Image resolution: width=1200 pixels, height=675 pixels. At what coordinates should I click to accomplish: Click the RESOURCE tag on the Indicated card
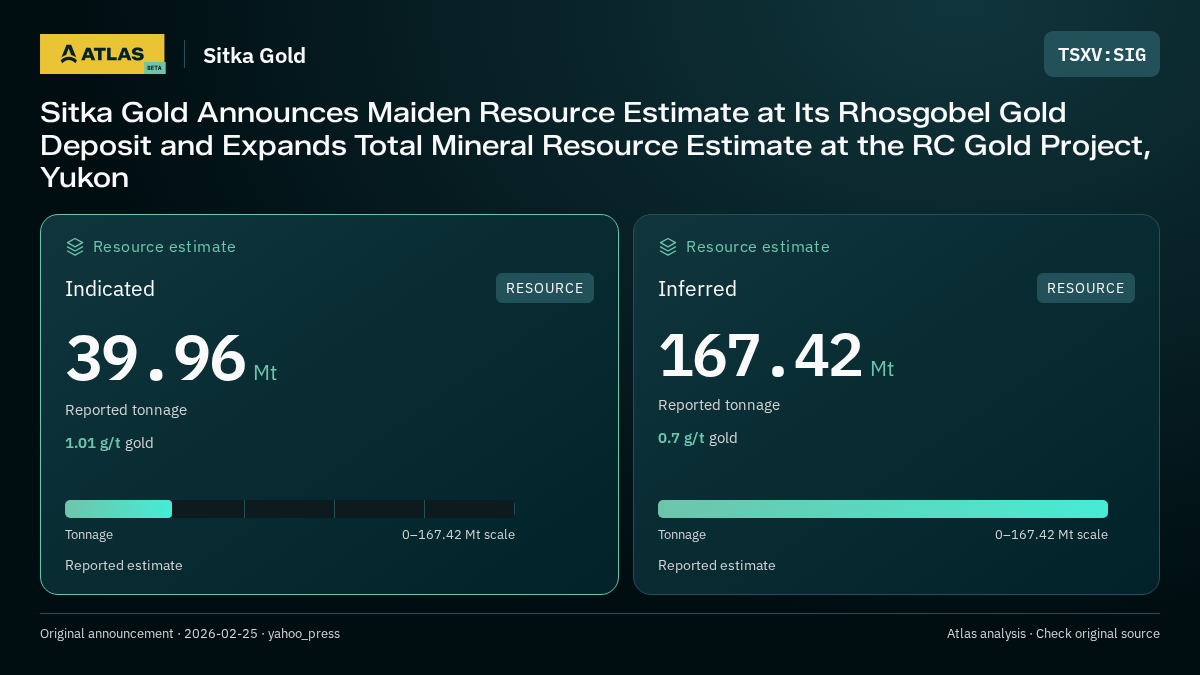tap(545, 288)
